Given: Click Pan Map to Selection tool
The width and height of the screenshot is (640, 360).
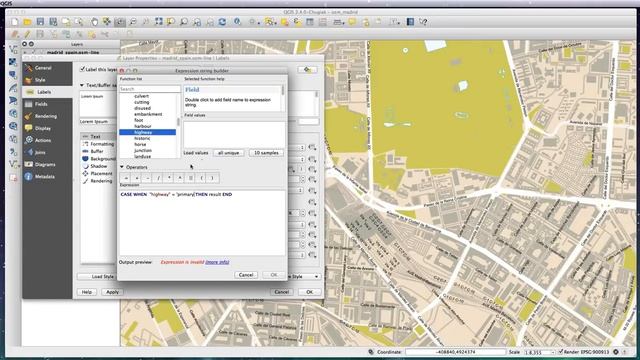Looking at the screenshot, I should (107, 22).
